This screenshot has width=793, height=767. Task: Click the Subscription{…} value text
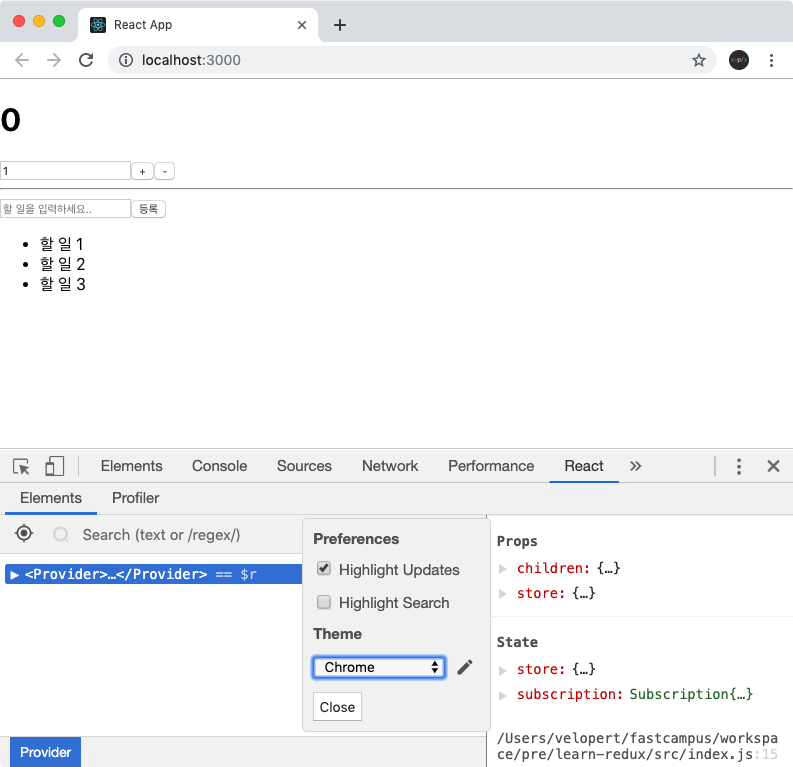pos(691,694)
